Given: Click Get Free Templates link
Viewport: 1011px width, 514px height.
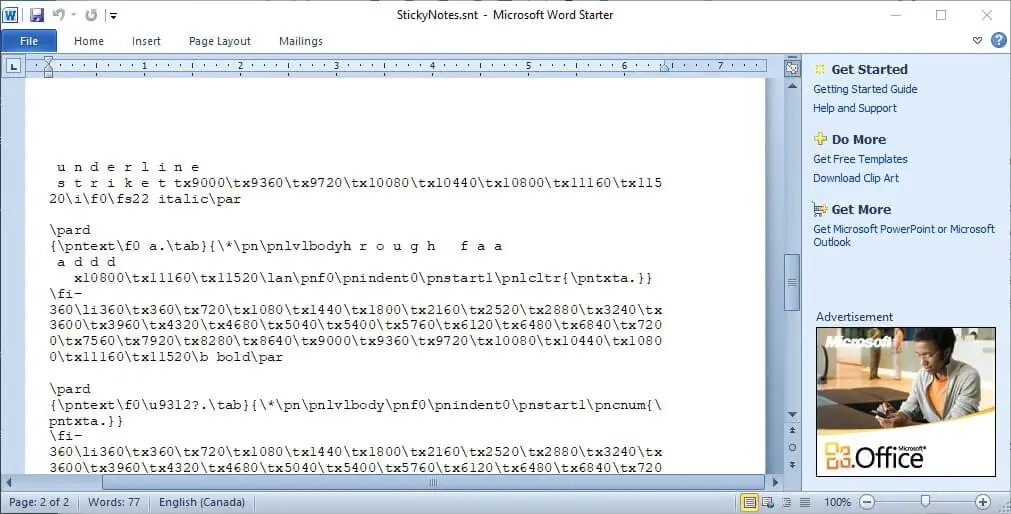Looking at the screenshot, I should coord(859,159).
